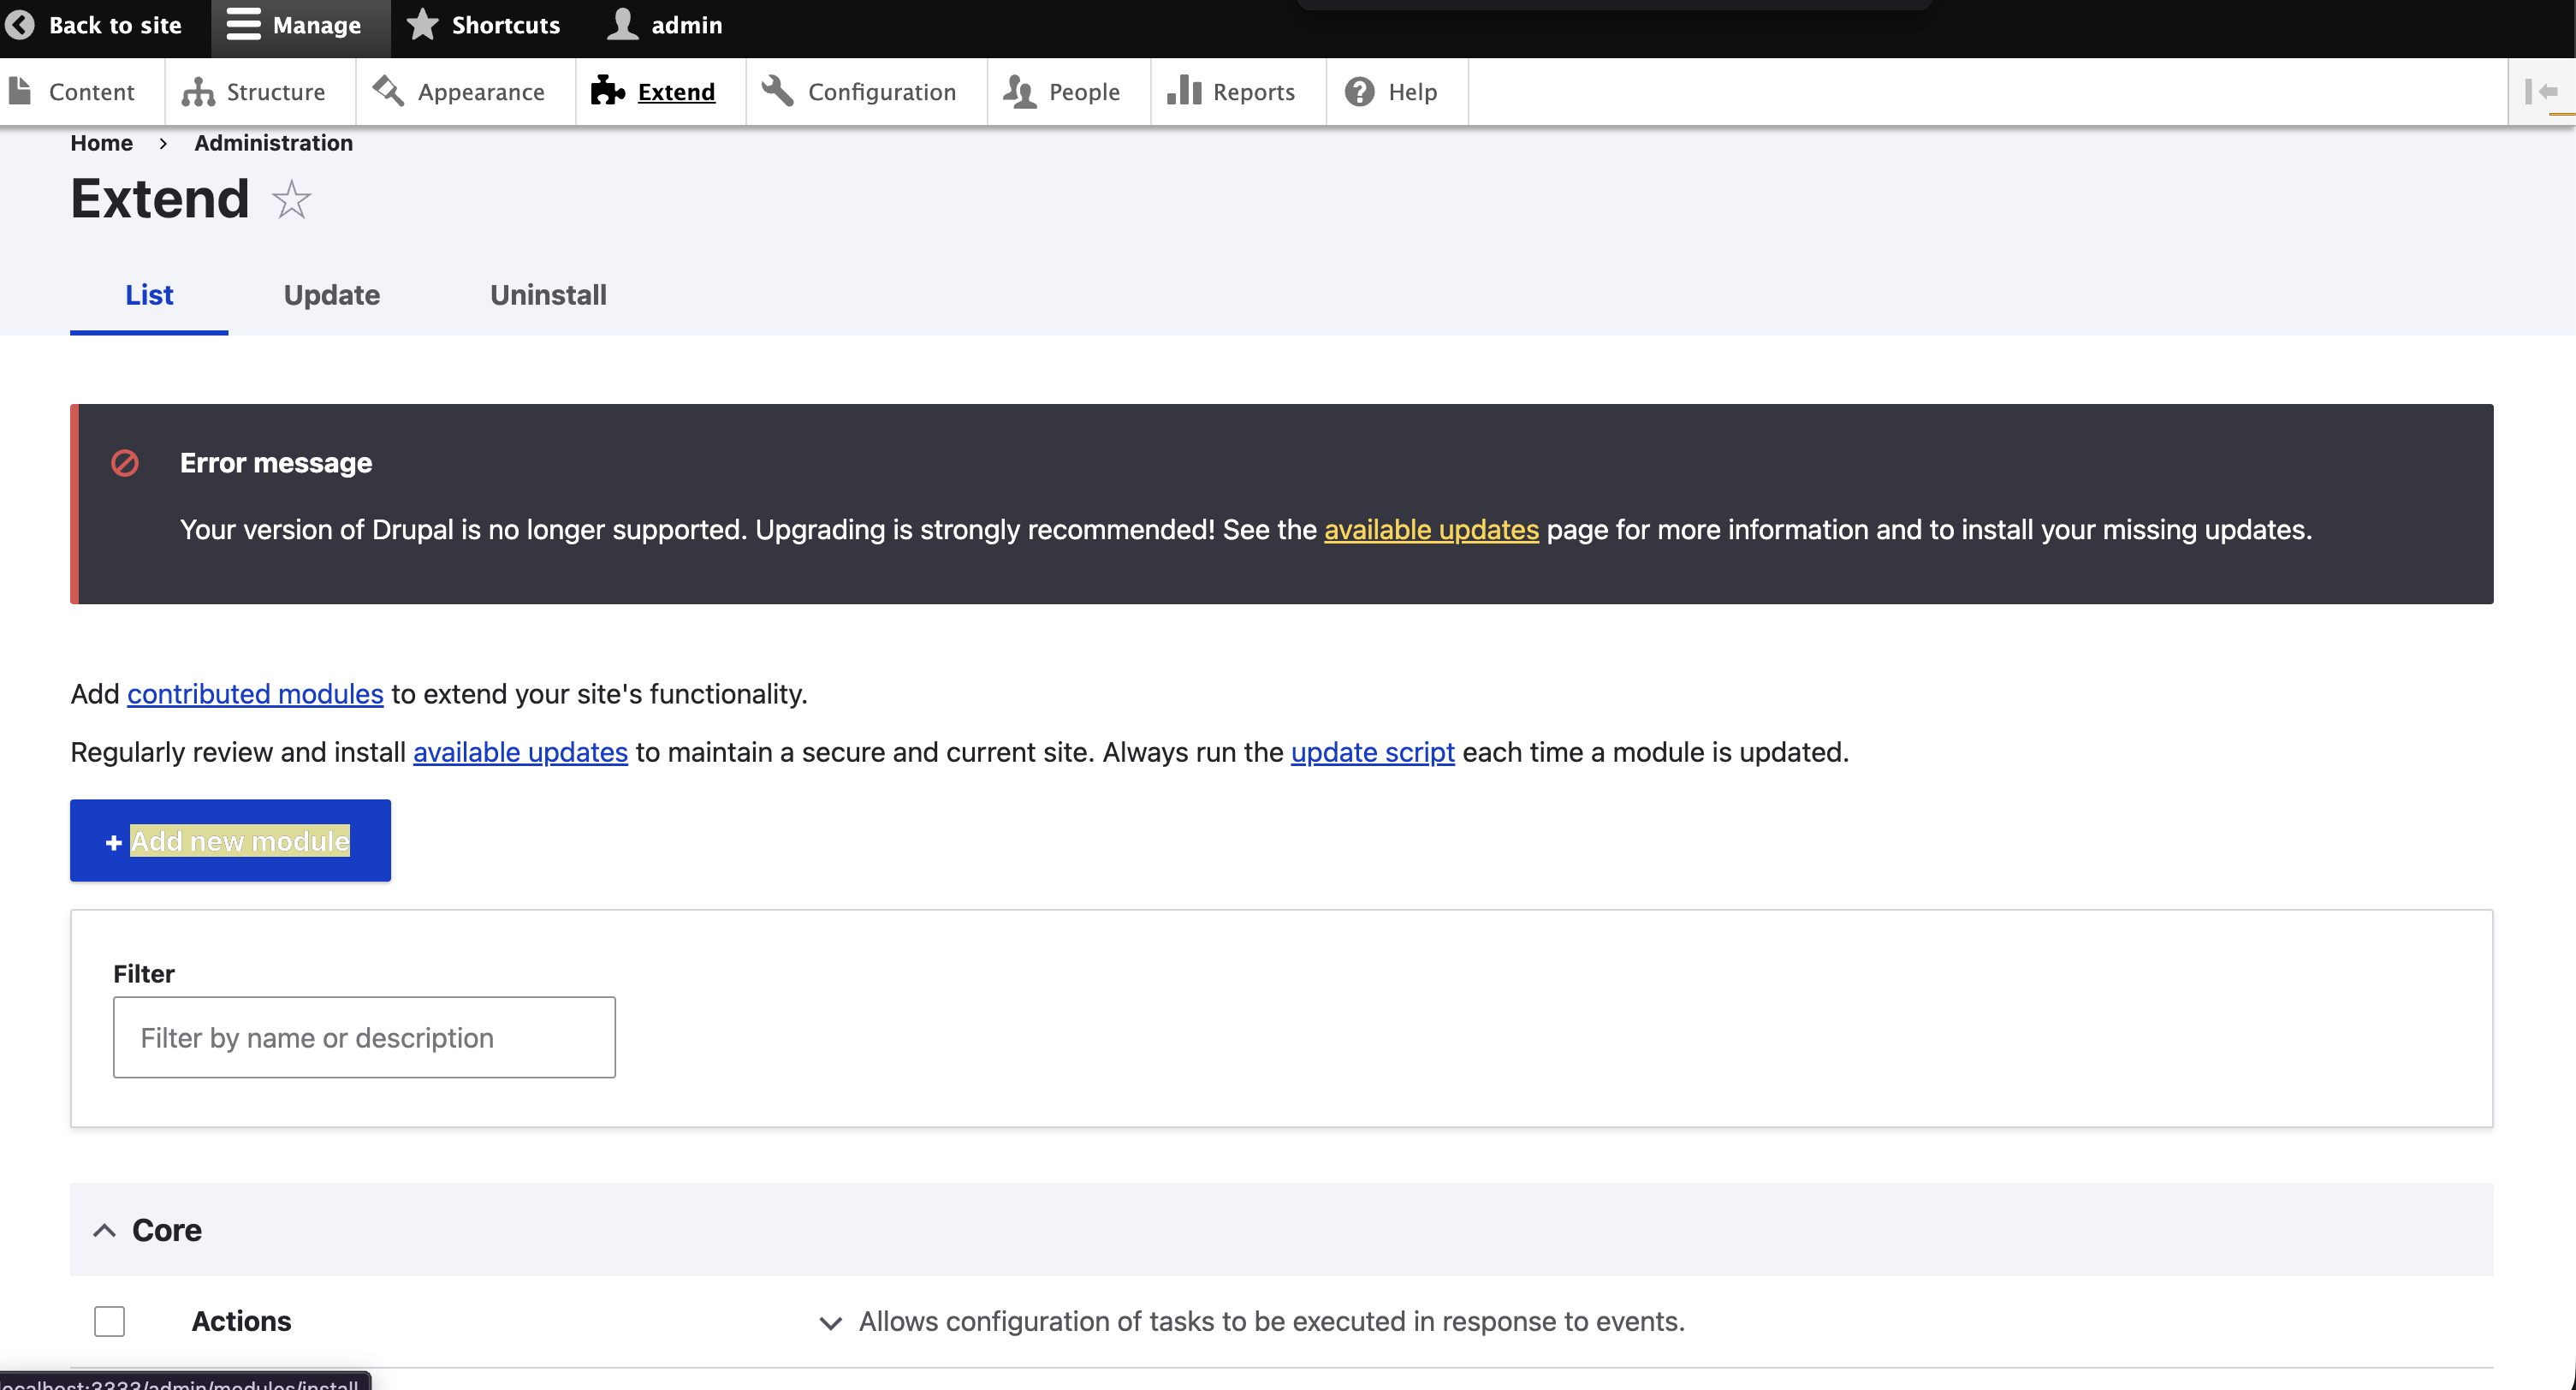2576x1390 pixels.
Task: Toggle toolbar orientation button at right edge
Action: click(2541, 92)
